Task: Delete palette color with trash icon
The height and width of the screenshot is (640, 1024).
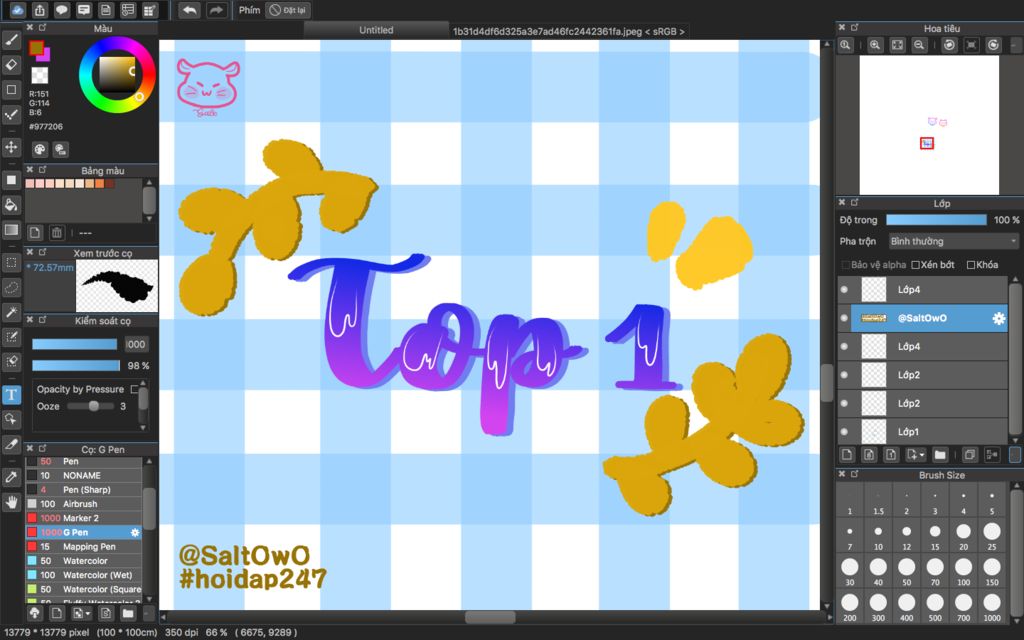Action: click(x=57, y=232)
